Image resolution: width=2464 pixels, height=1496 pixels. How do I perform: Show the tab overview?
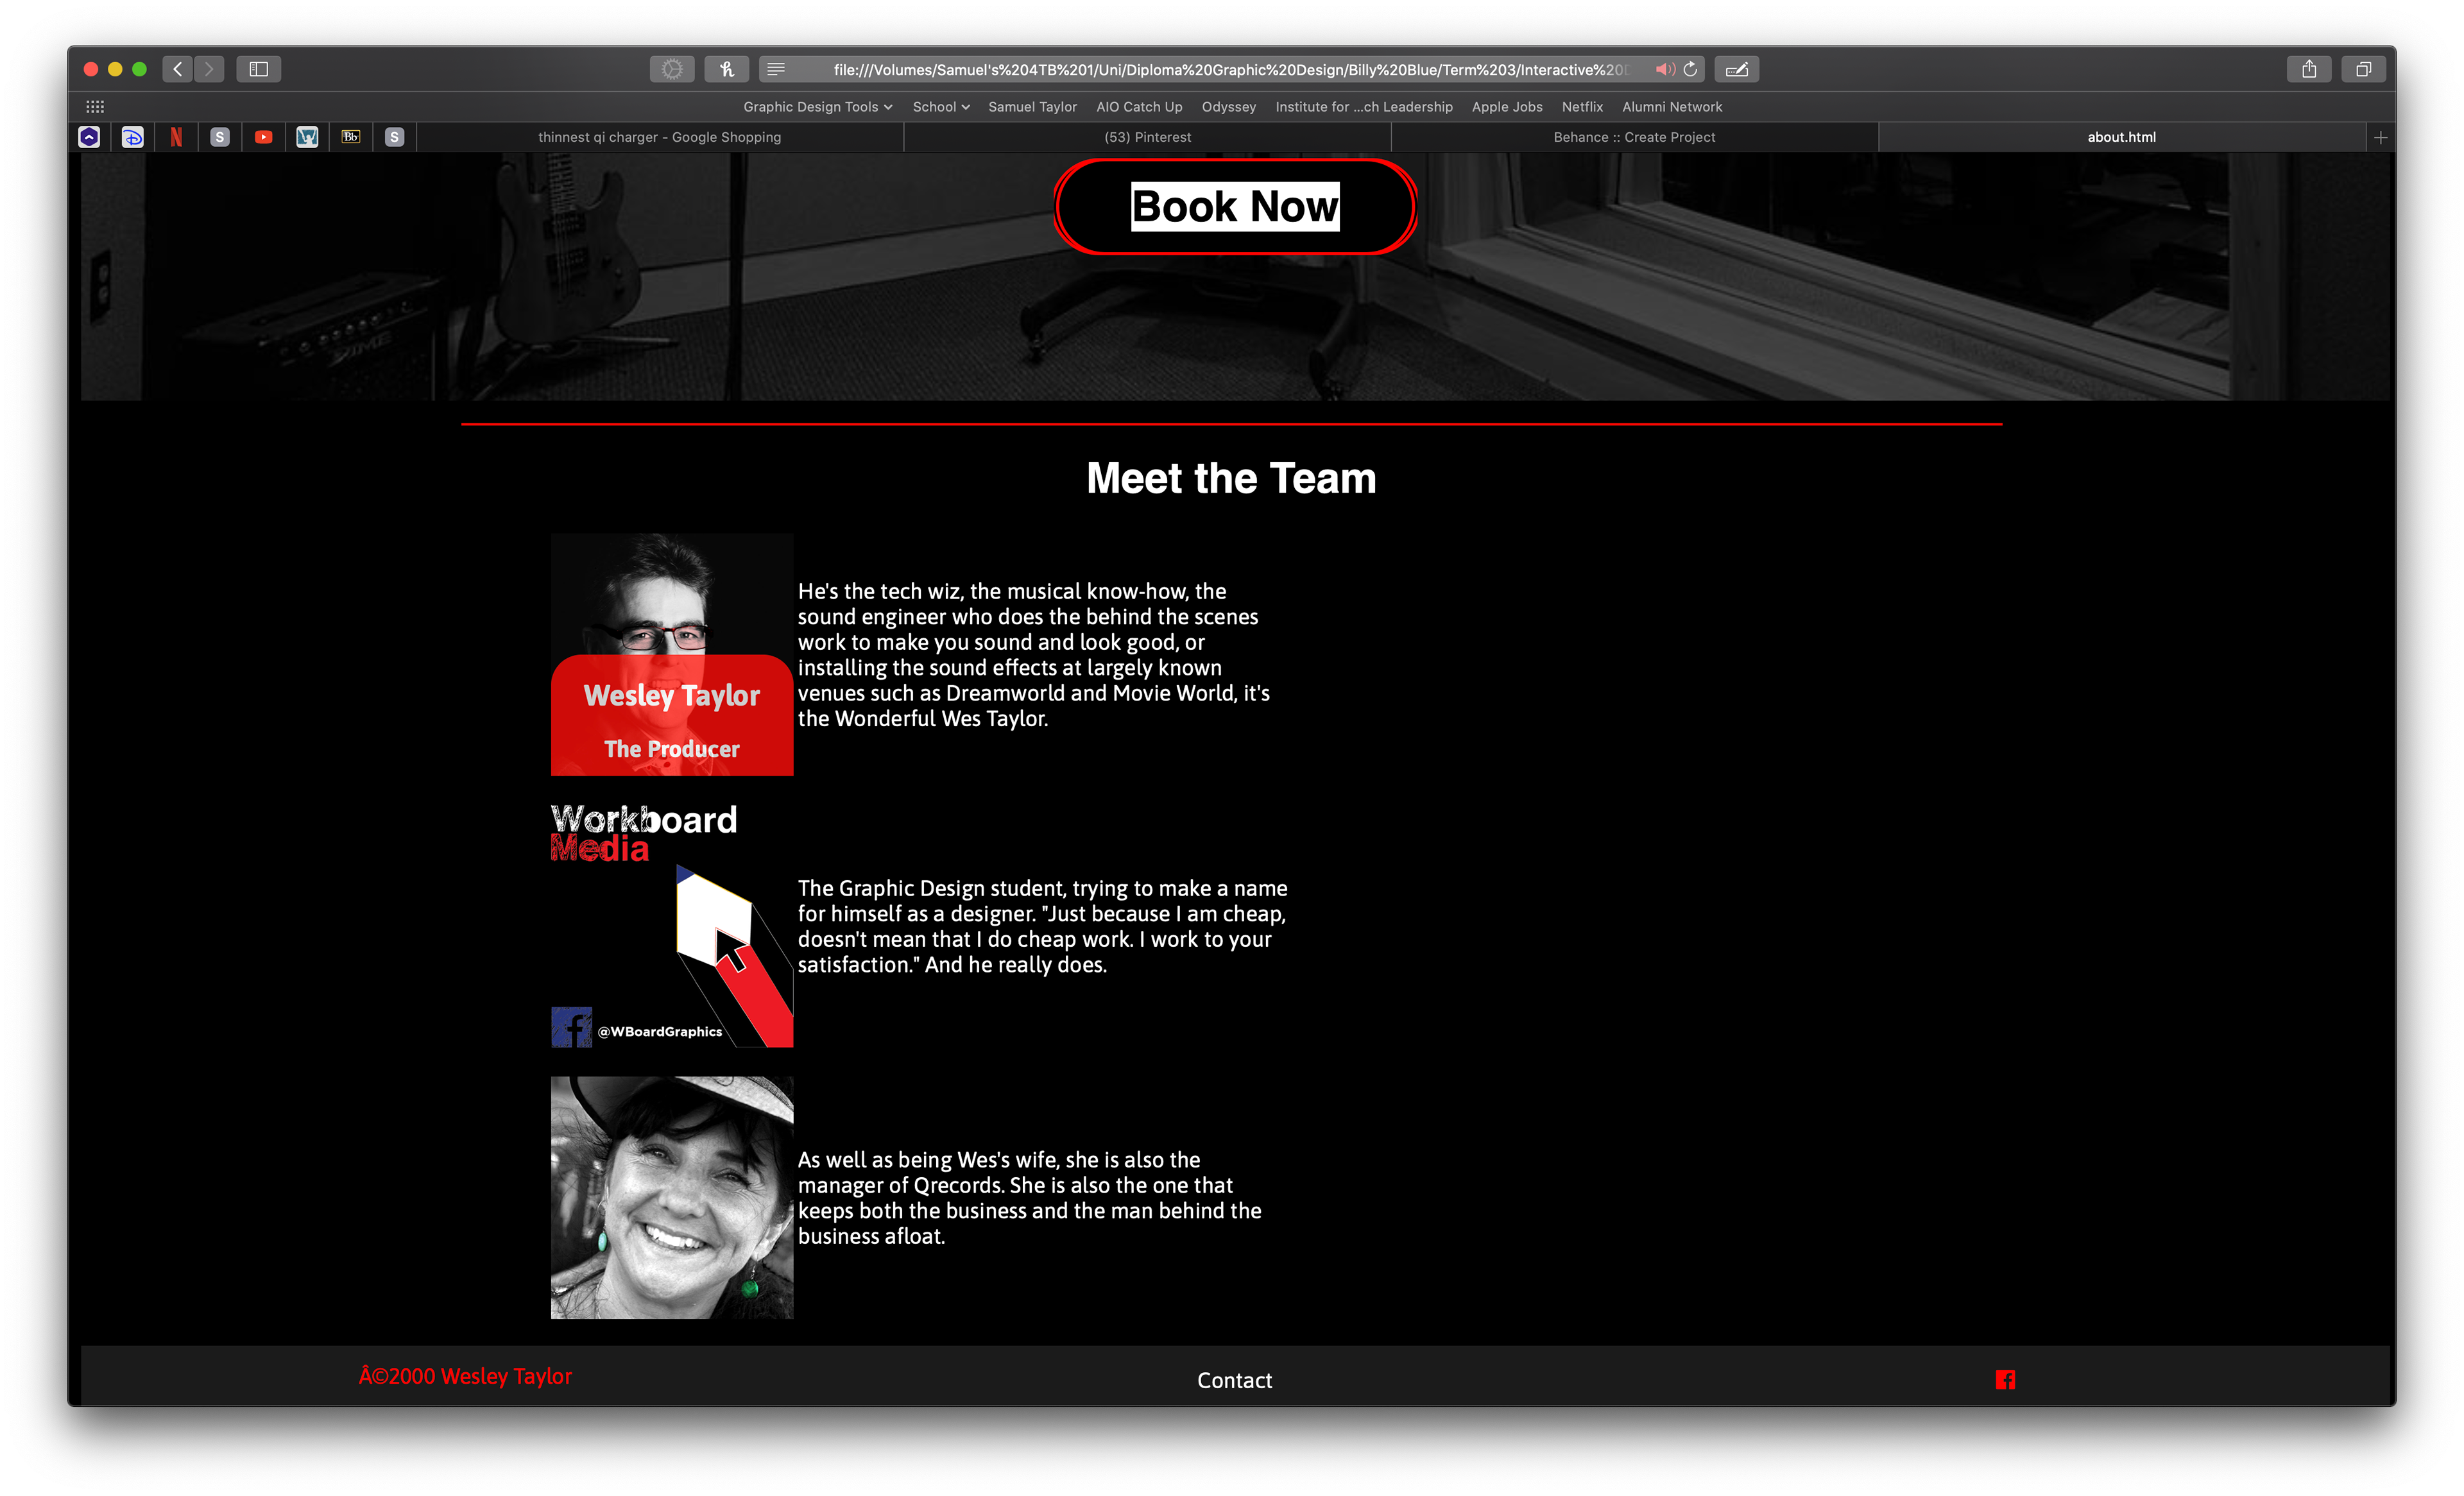2363,69
